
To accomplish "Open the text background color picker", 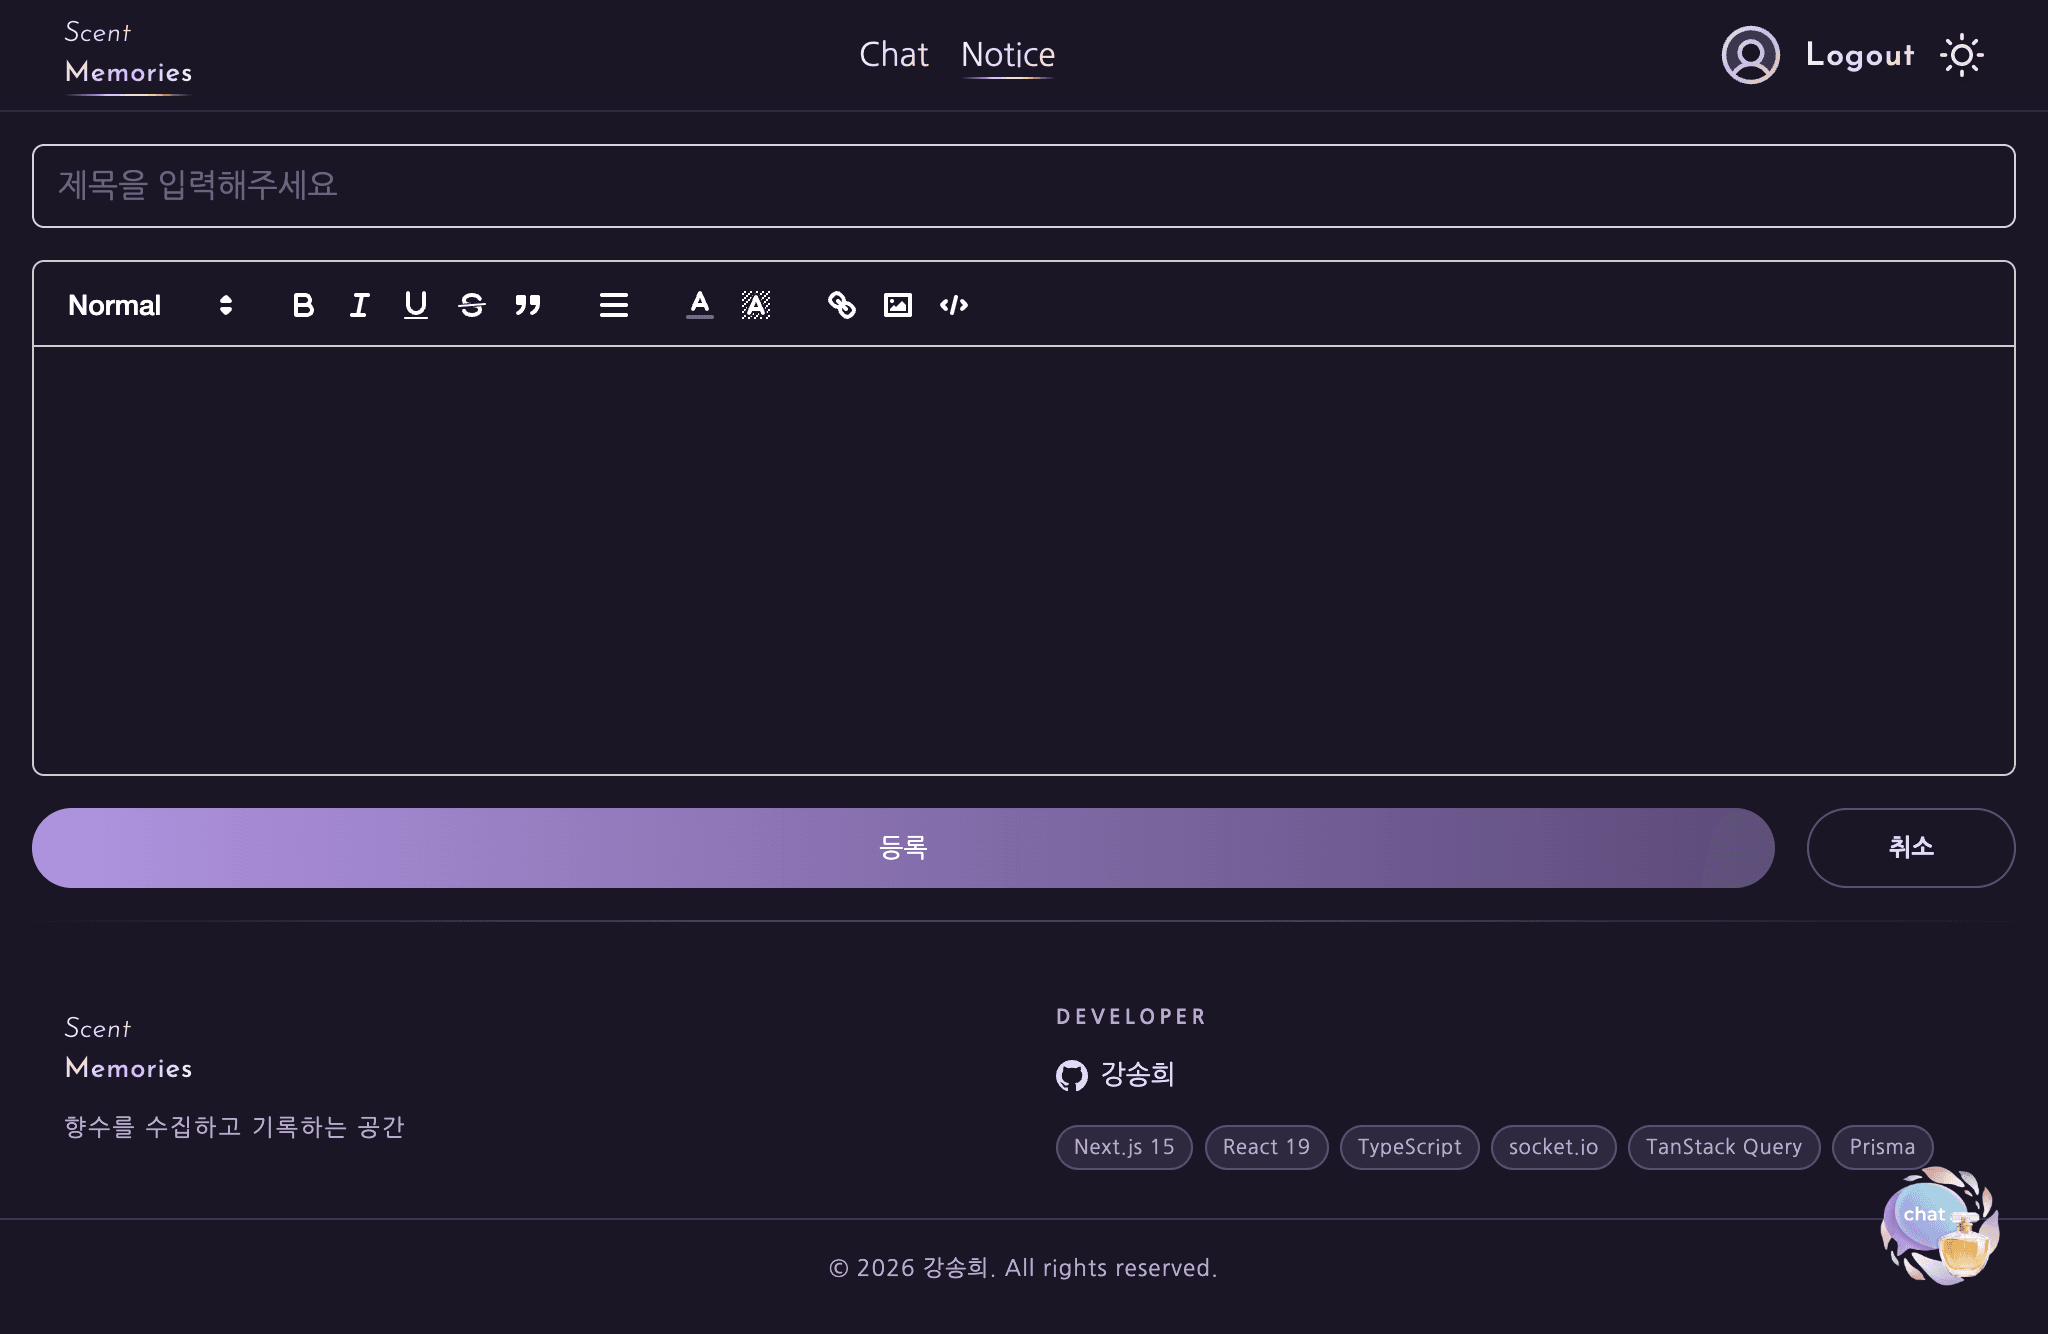I will coord(755,305).
